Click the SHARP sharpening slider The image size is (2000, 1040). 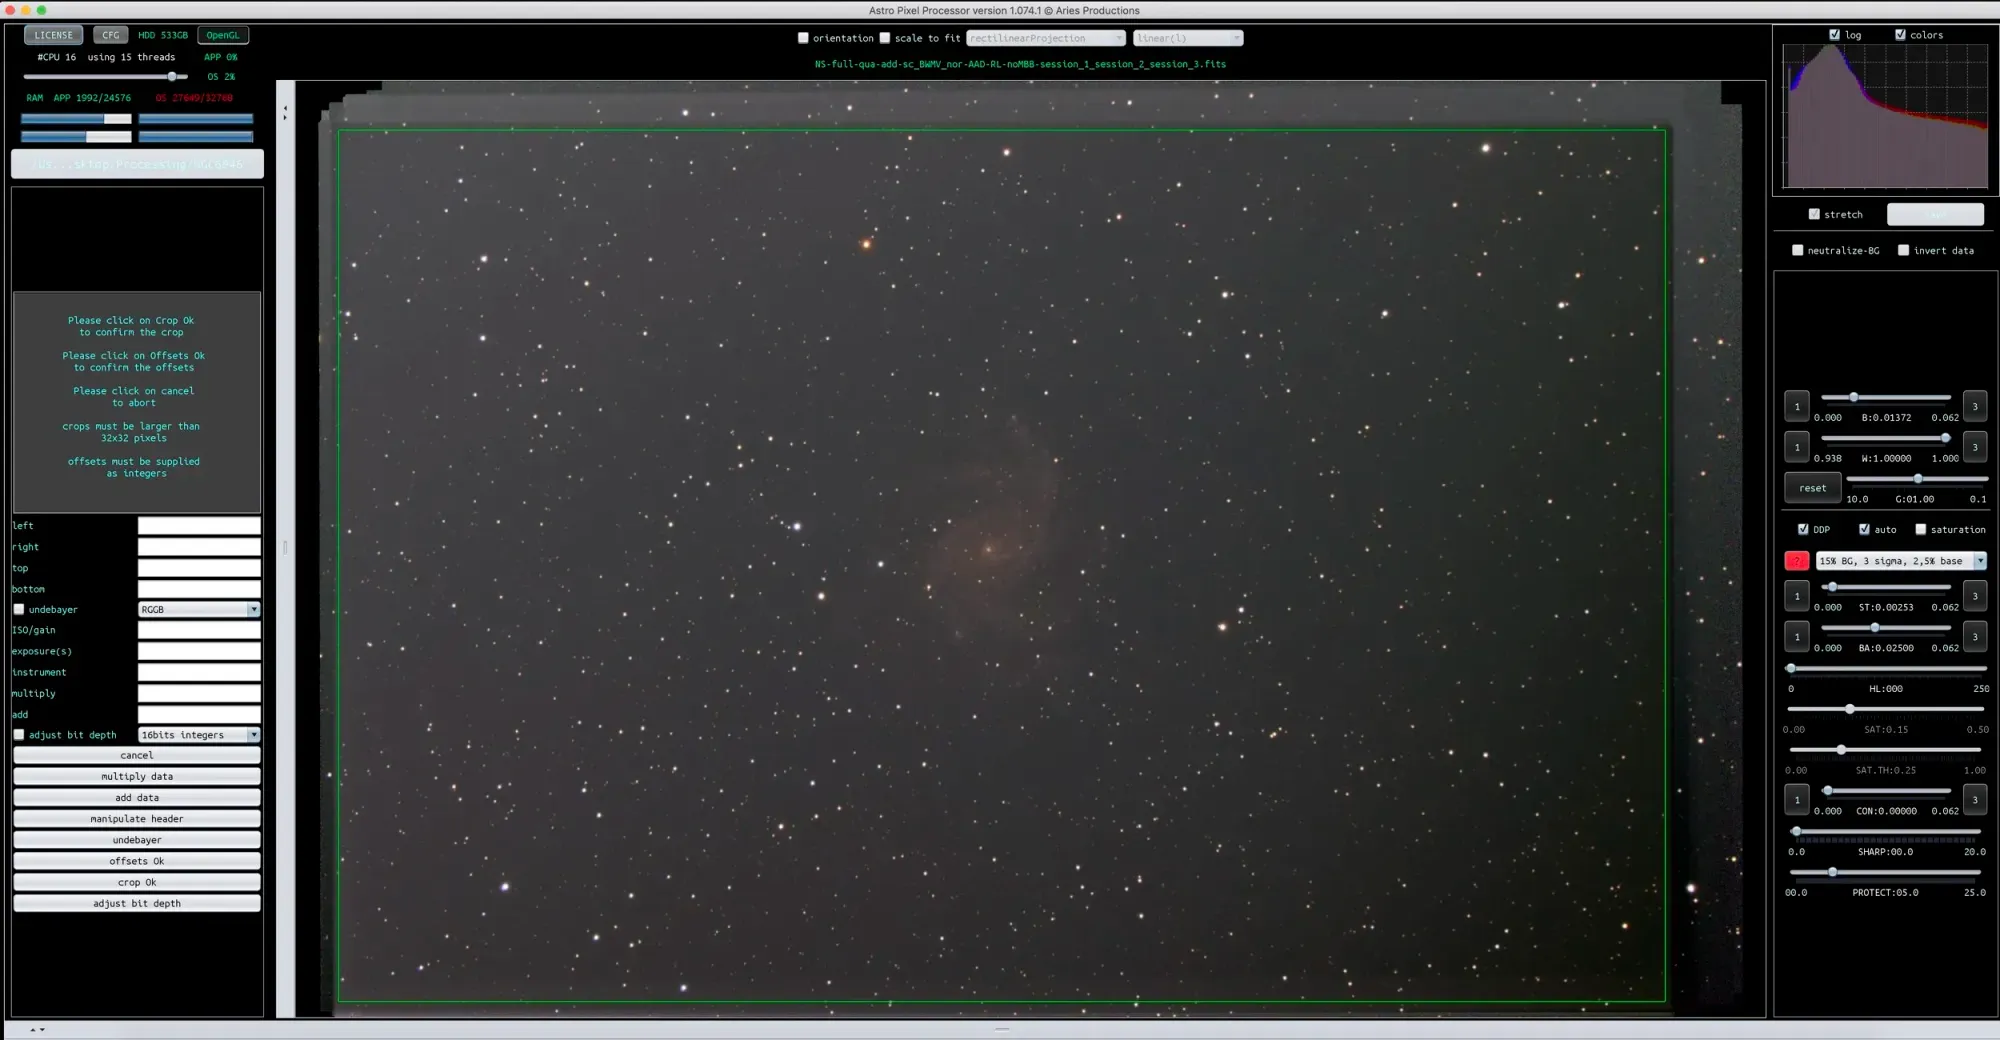pyautogui.click(x=1885, y=831)
